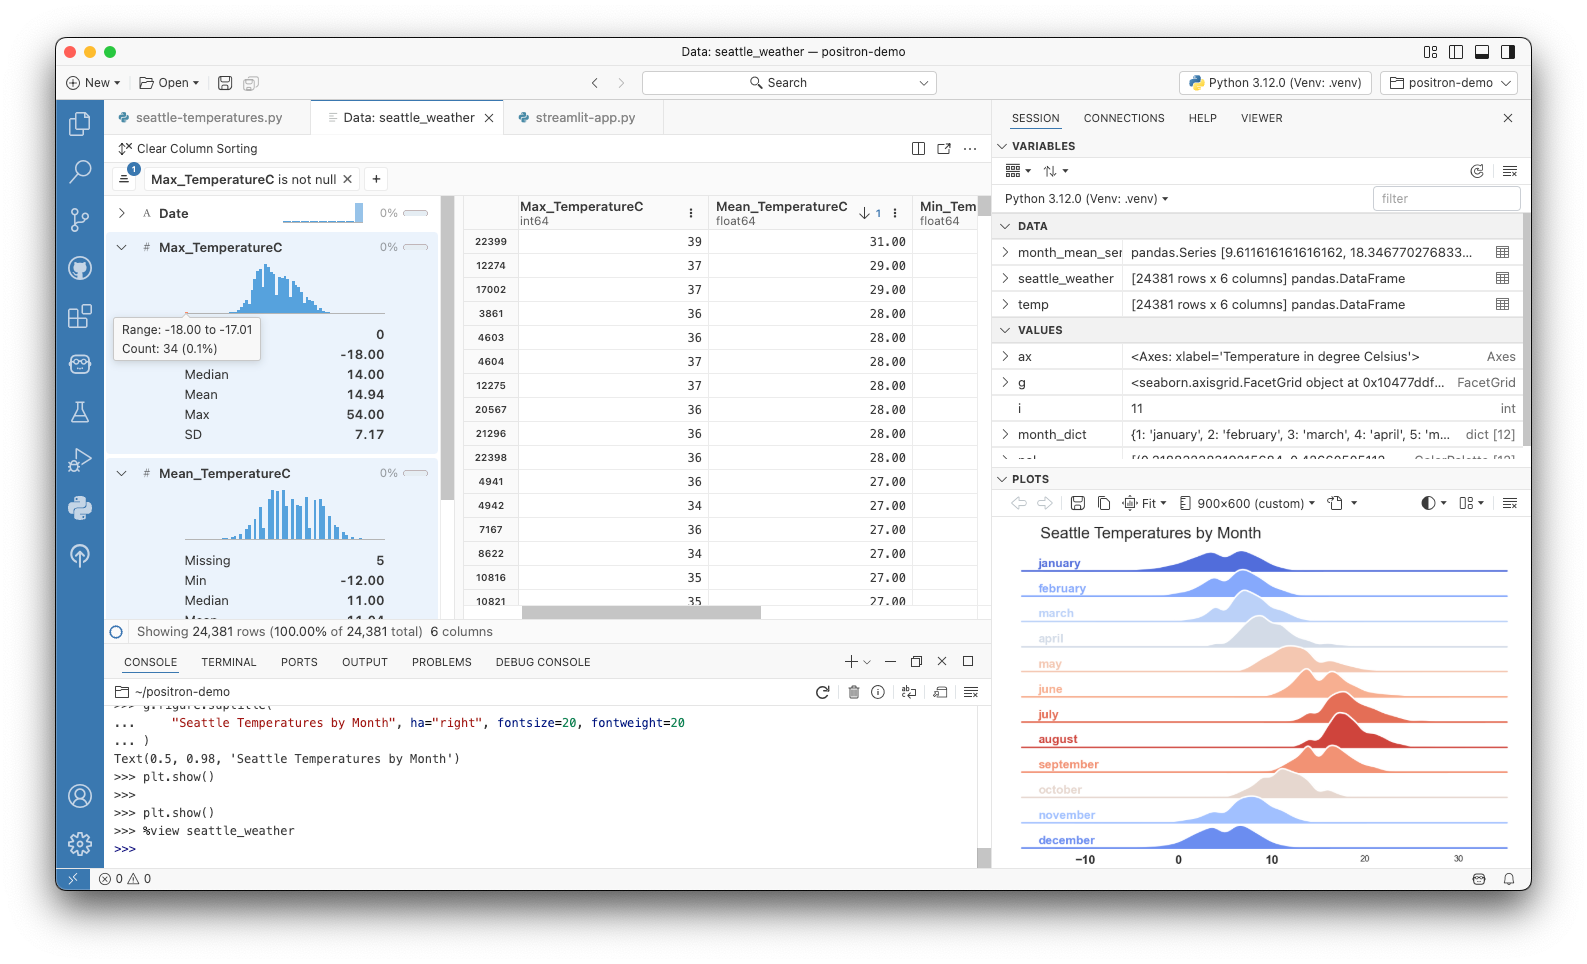The height and width of the screenshot is (964, 1587).
Task: Toggle the primary sidebar layout button
Action: click(1456, 52)
